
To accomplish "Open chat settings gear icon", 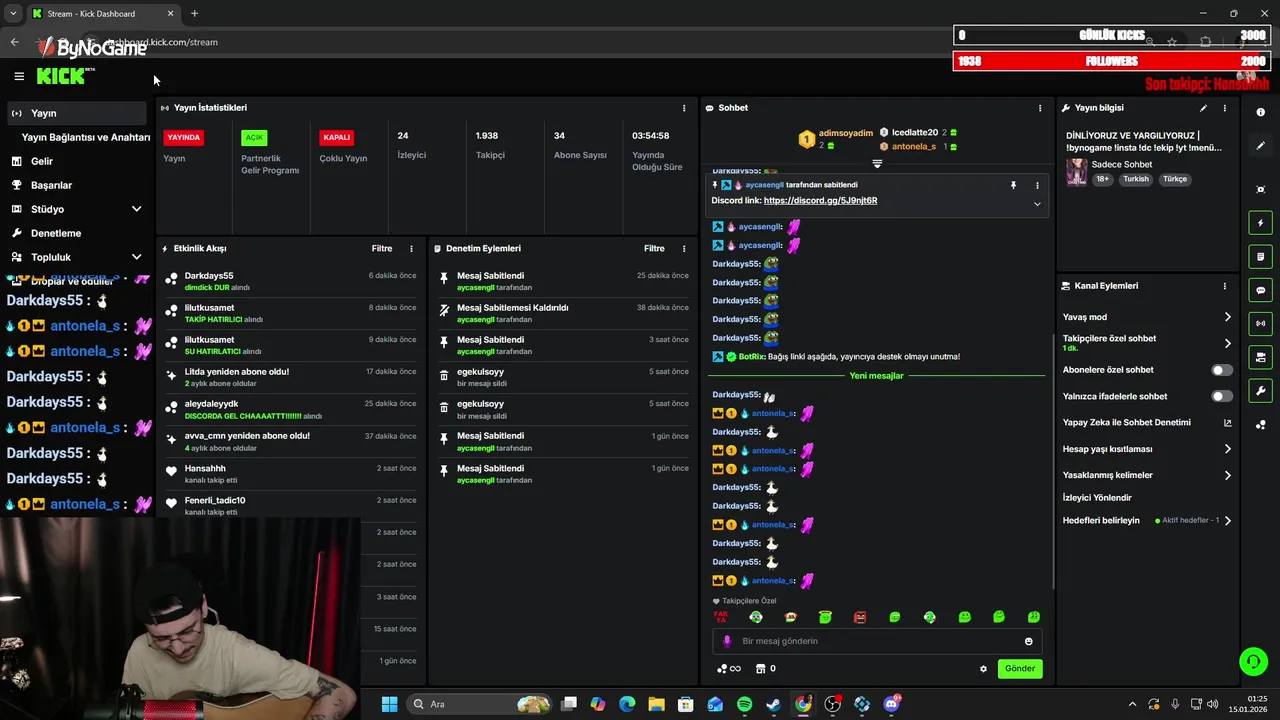I will point(983,669).
